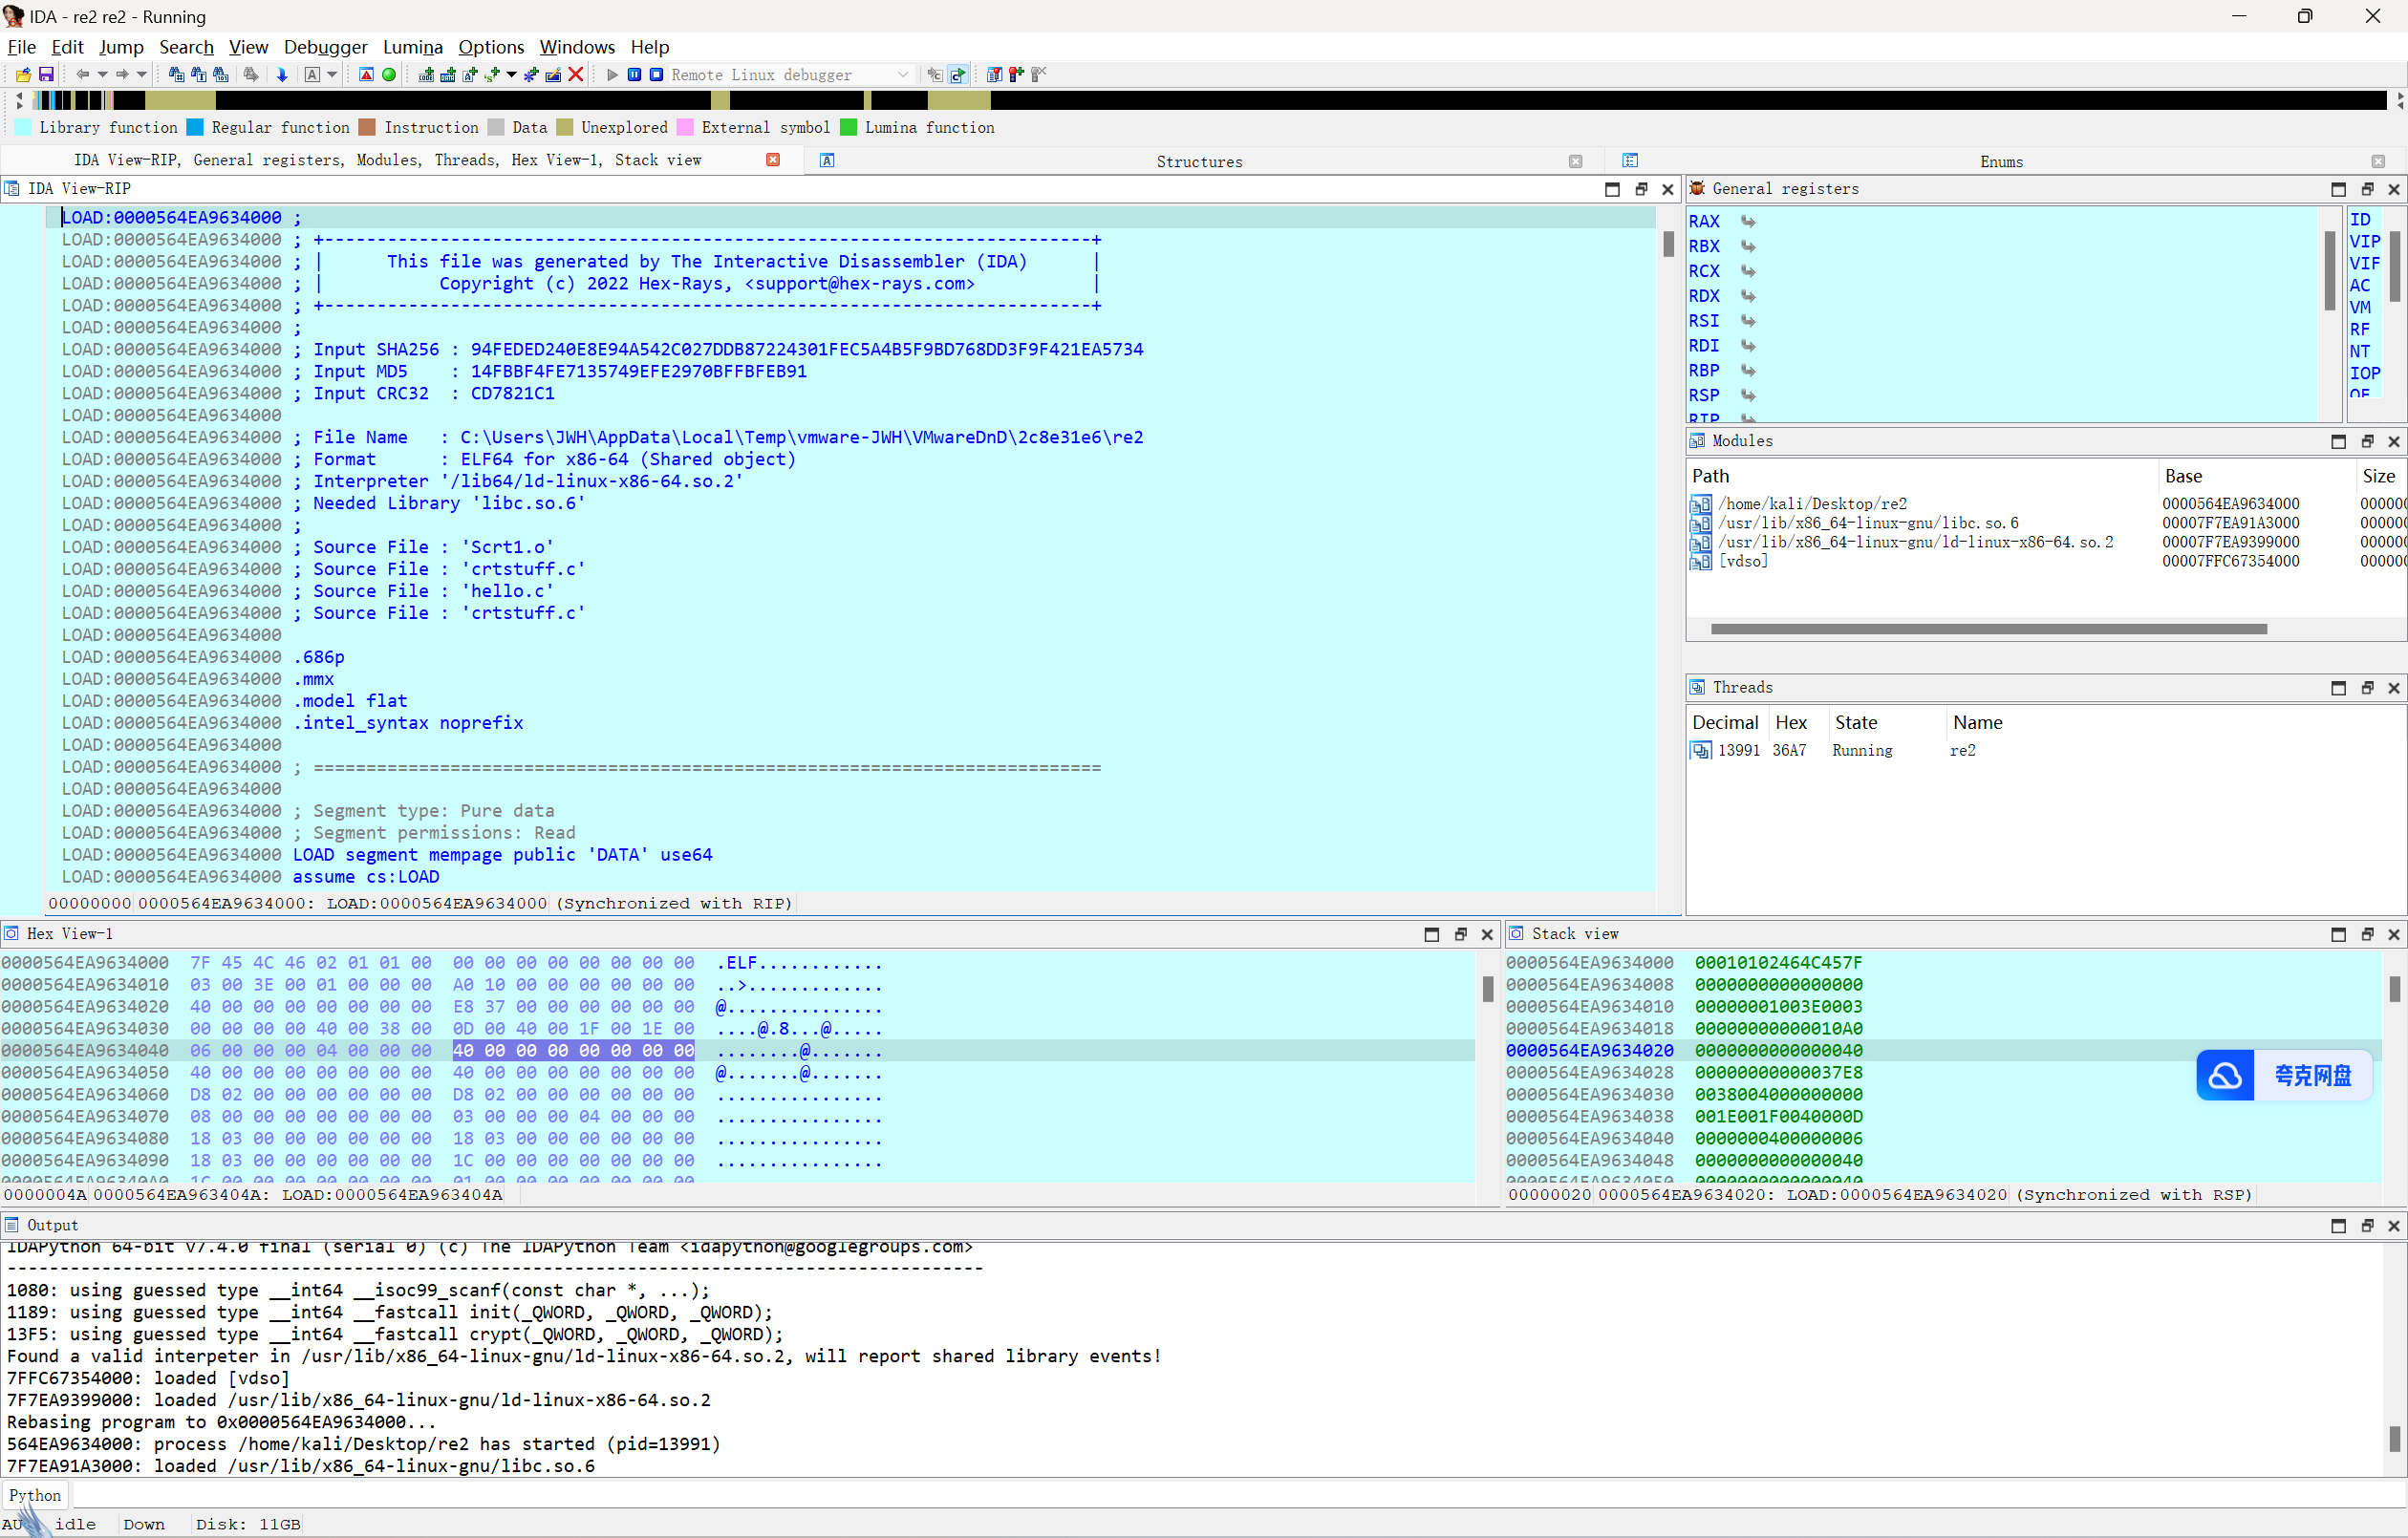Open the Windows menu

pyautogui.click(x=577, y=47)
